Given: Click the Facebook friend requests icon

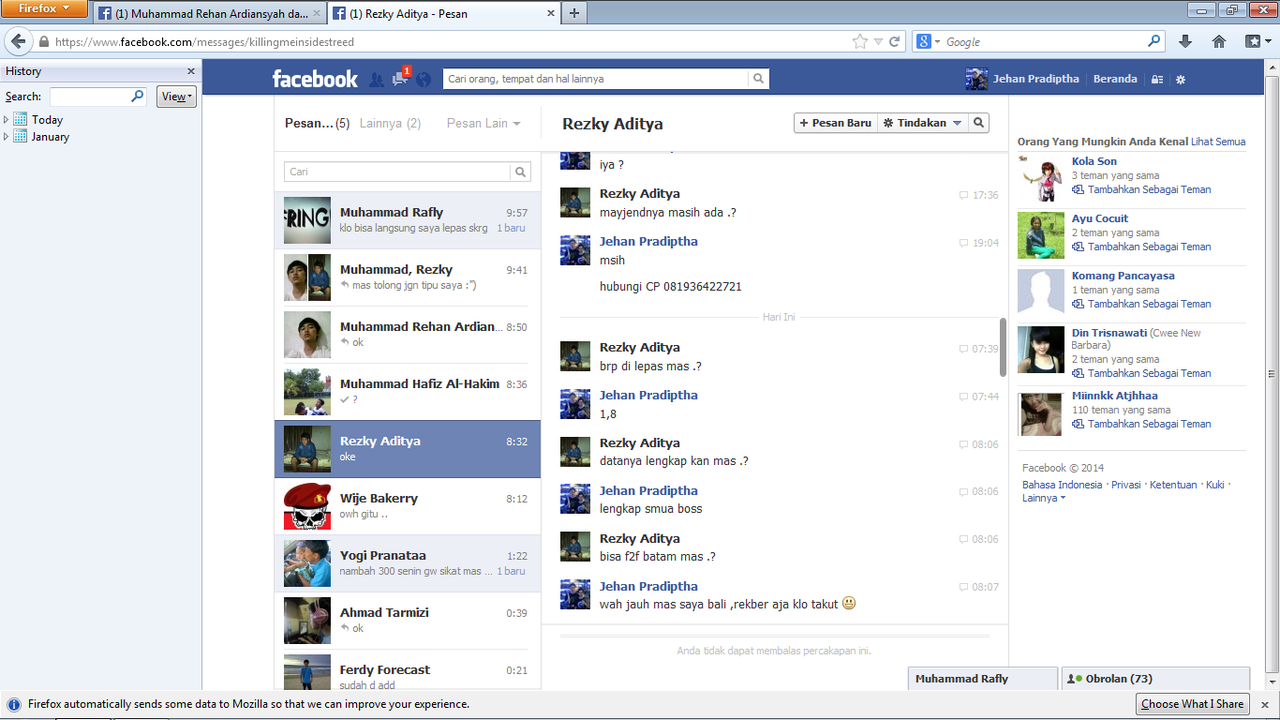Looking at the screenshot, I should 376,79.
